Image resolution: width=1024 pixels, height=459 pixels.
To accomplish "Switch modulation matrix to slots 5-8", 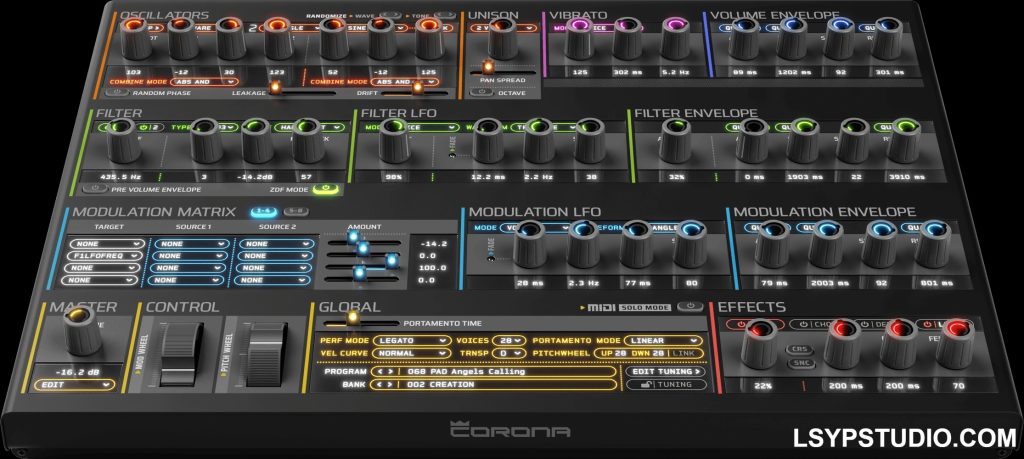I will coord(296,212).
